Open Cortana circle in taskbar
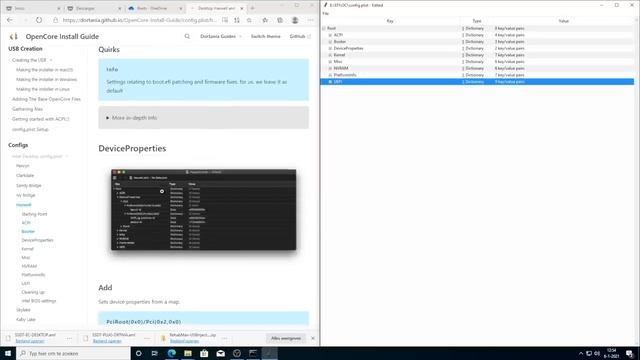Viewport: 640px width, 360px height. [138, 353]
